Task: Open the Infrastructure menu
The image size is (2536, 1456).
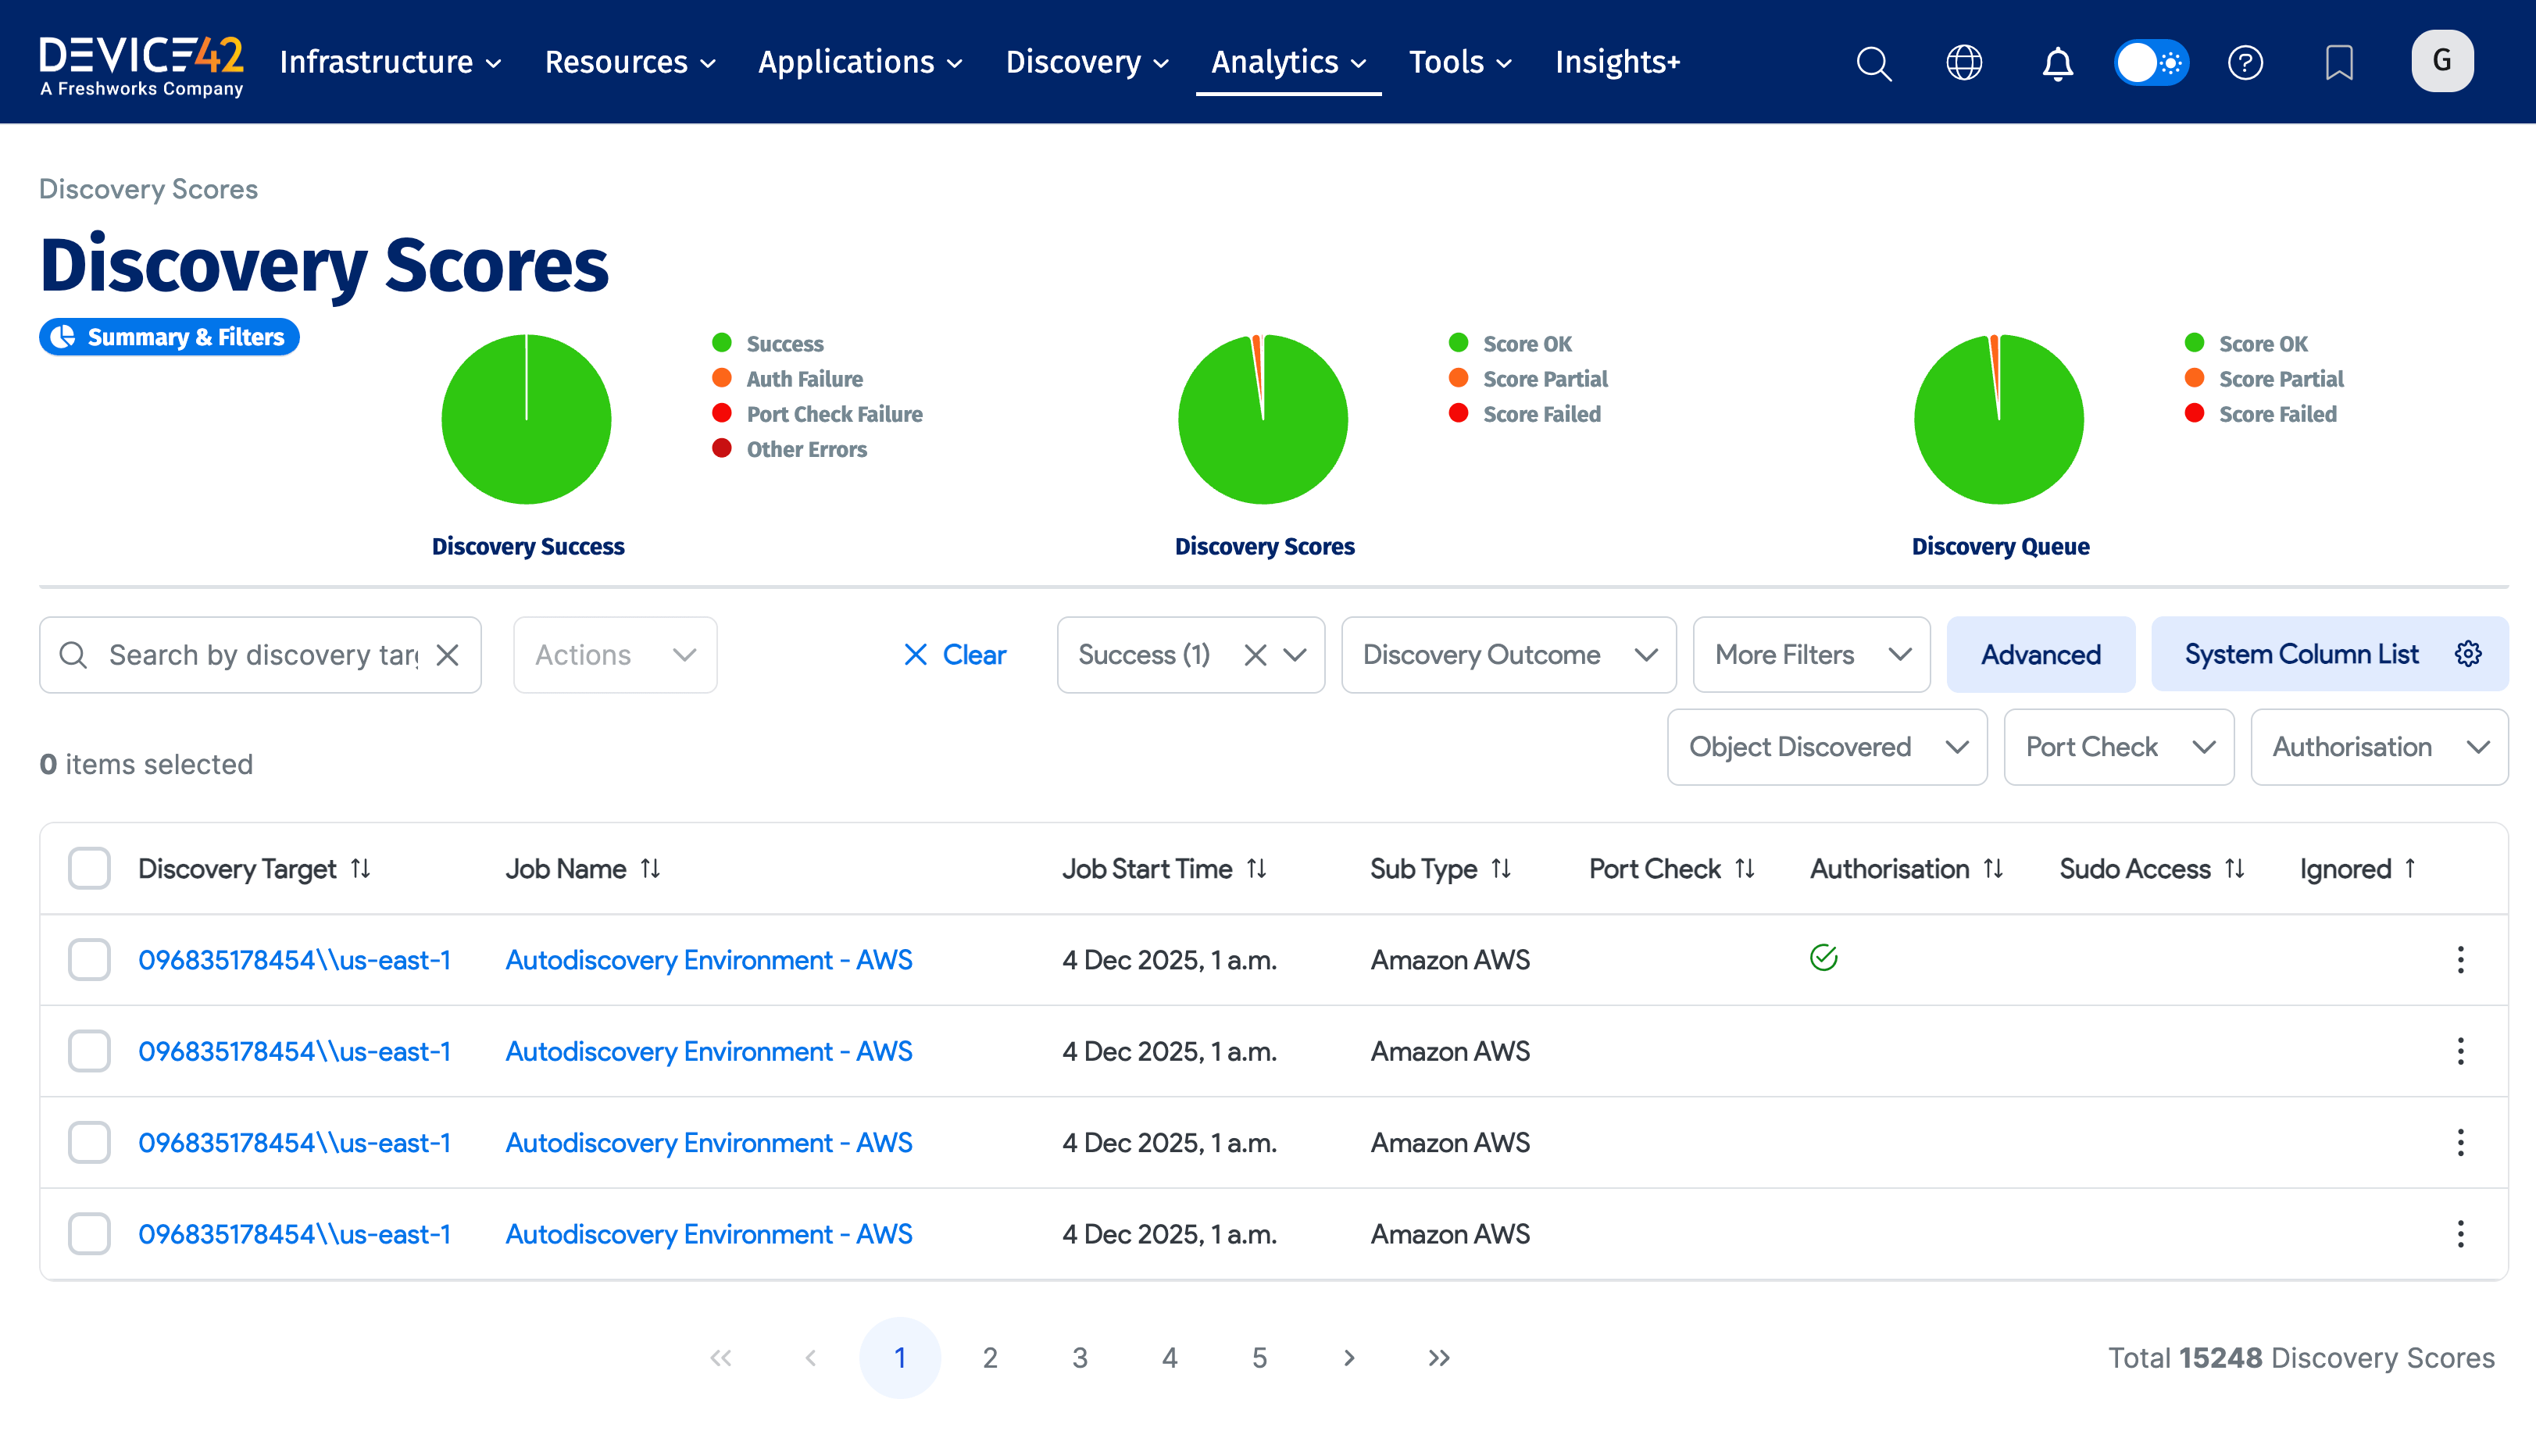Action: click(390, 62)
